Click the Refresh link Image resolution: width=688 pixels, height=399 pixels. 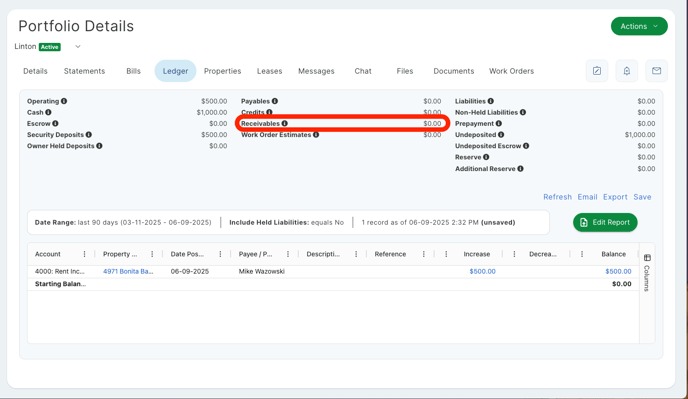click(557, 197)
